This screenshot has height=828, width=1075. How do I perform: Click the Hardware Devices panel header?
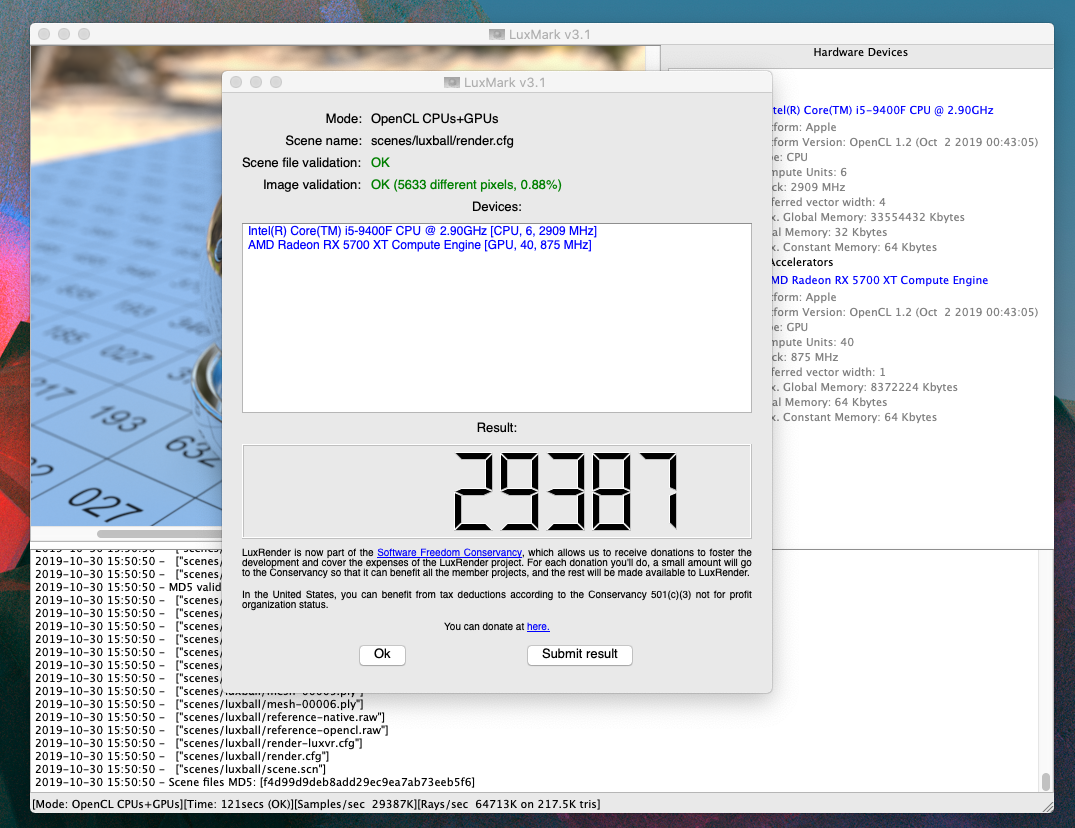coord(860,52)
